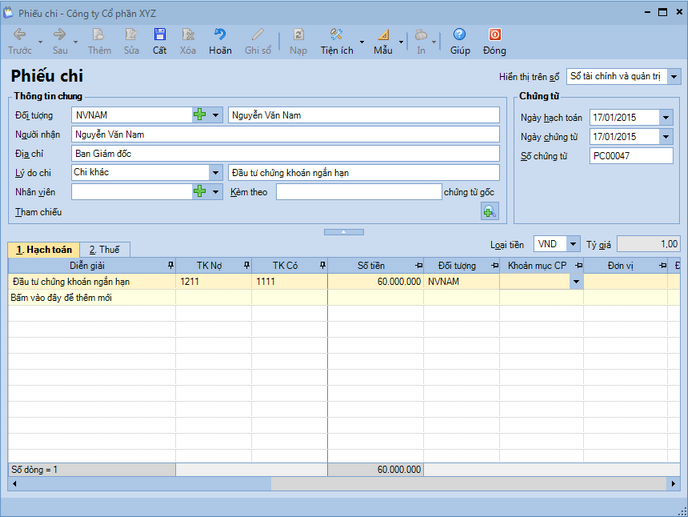Pin the Diễn giải column
This screenshot has height=517, width=688.
[x=171, y=265]
